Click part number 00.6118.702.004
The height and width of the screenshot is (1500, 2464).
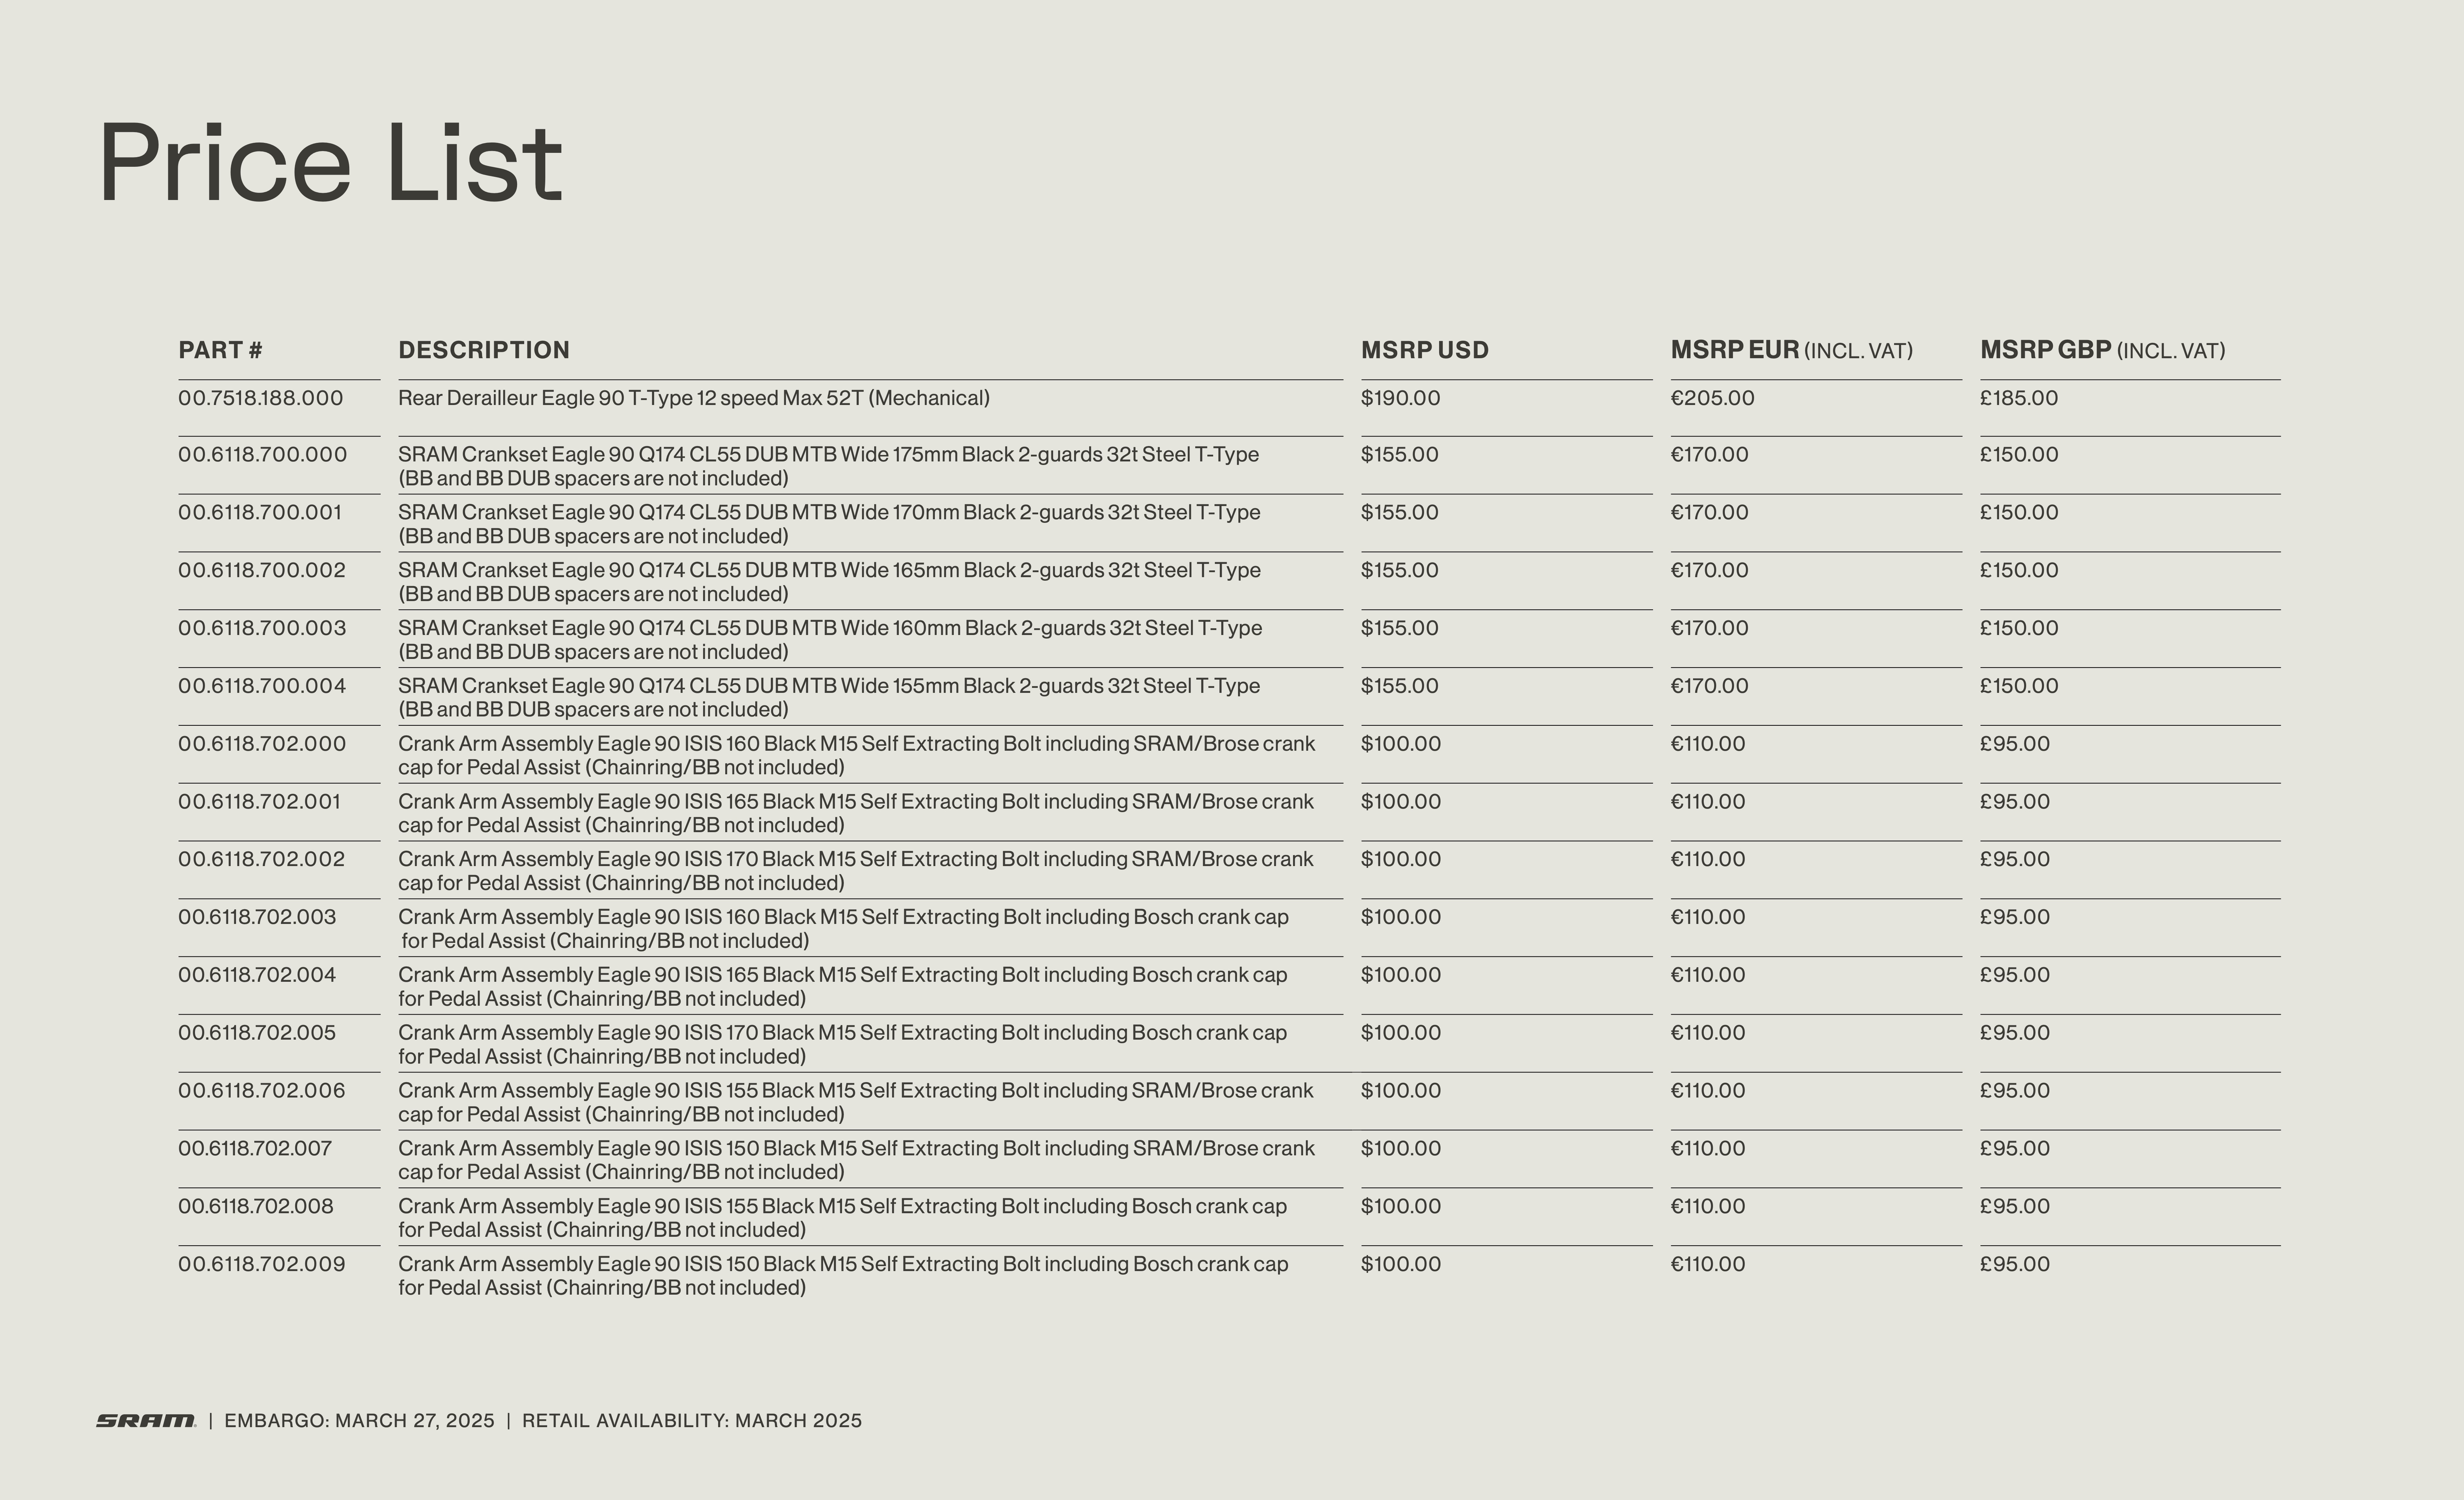point(257,975)
